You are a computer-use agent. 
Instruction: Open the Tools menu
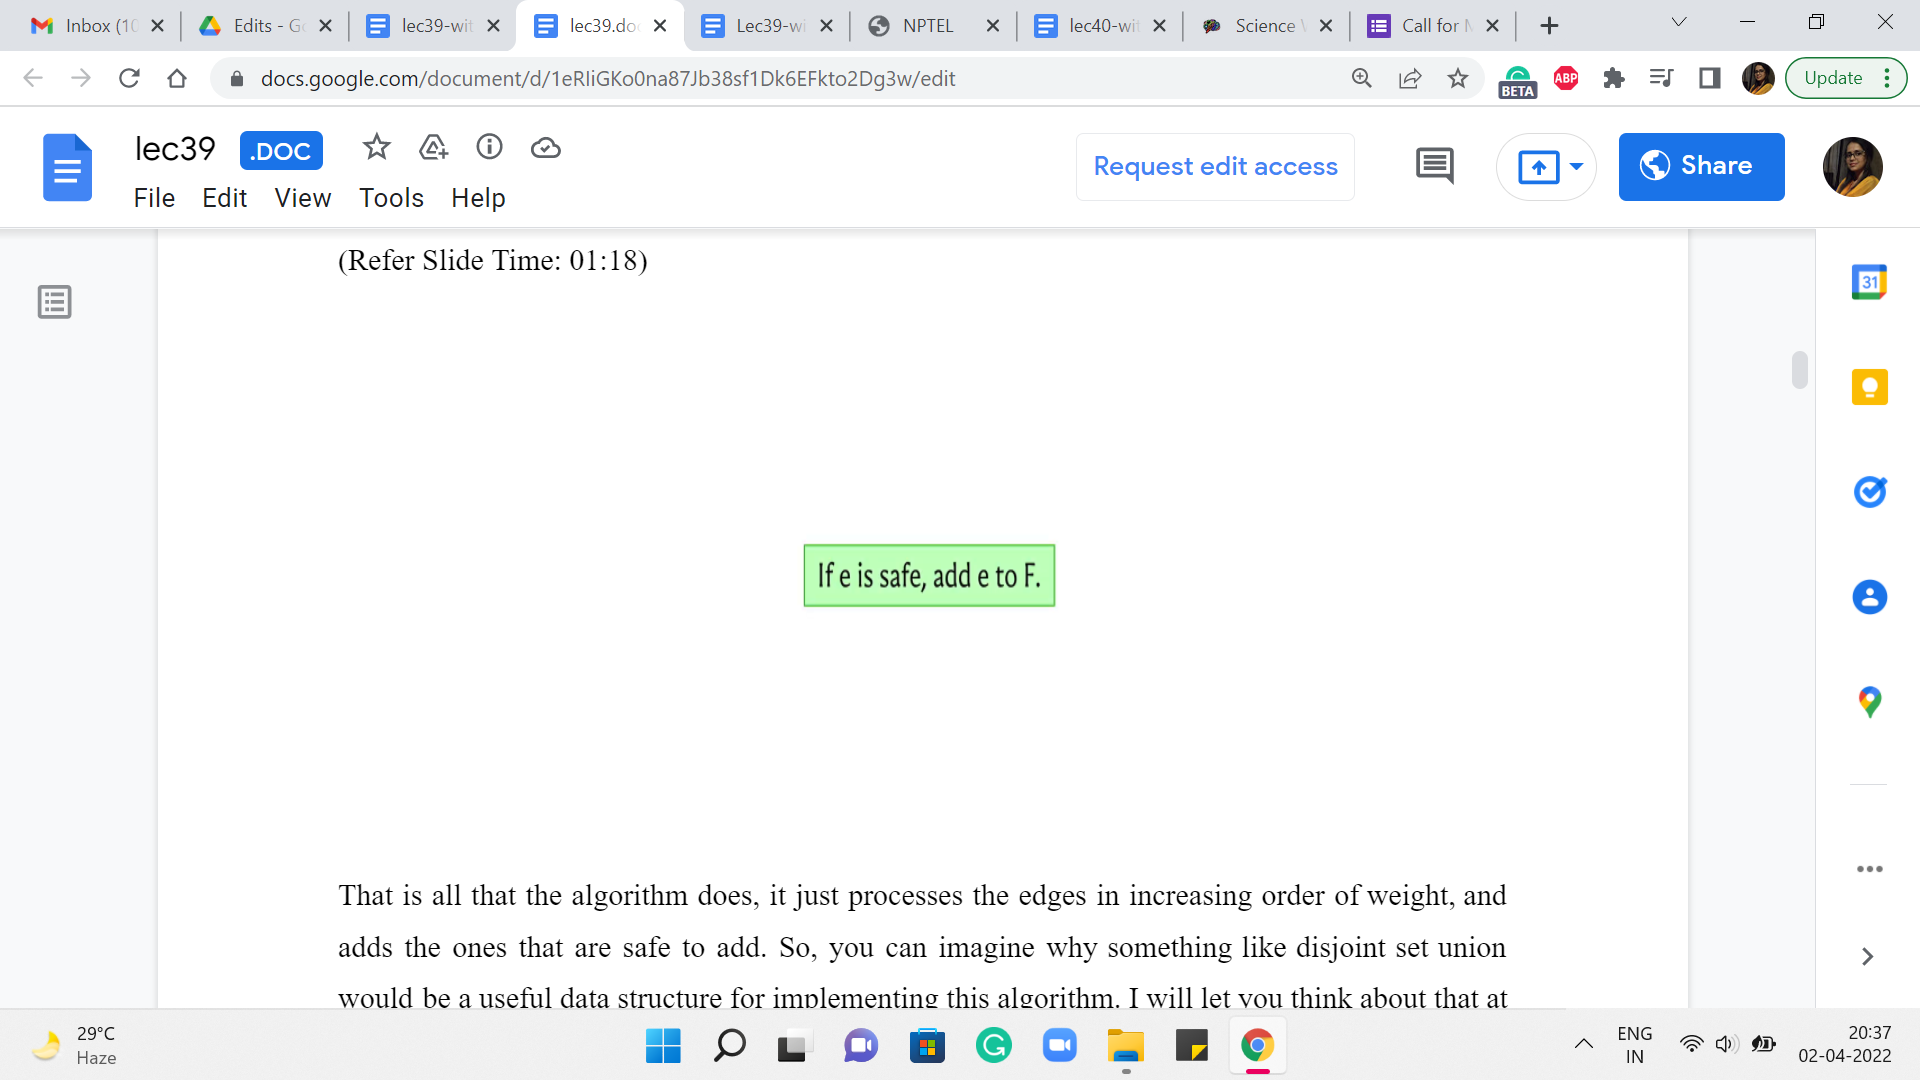coord(391,198)
